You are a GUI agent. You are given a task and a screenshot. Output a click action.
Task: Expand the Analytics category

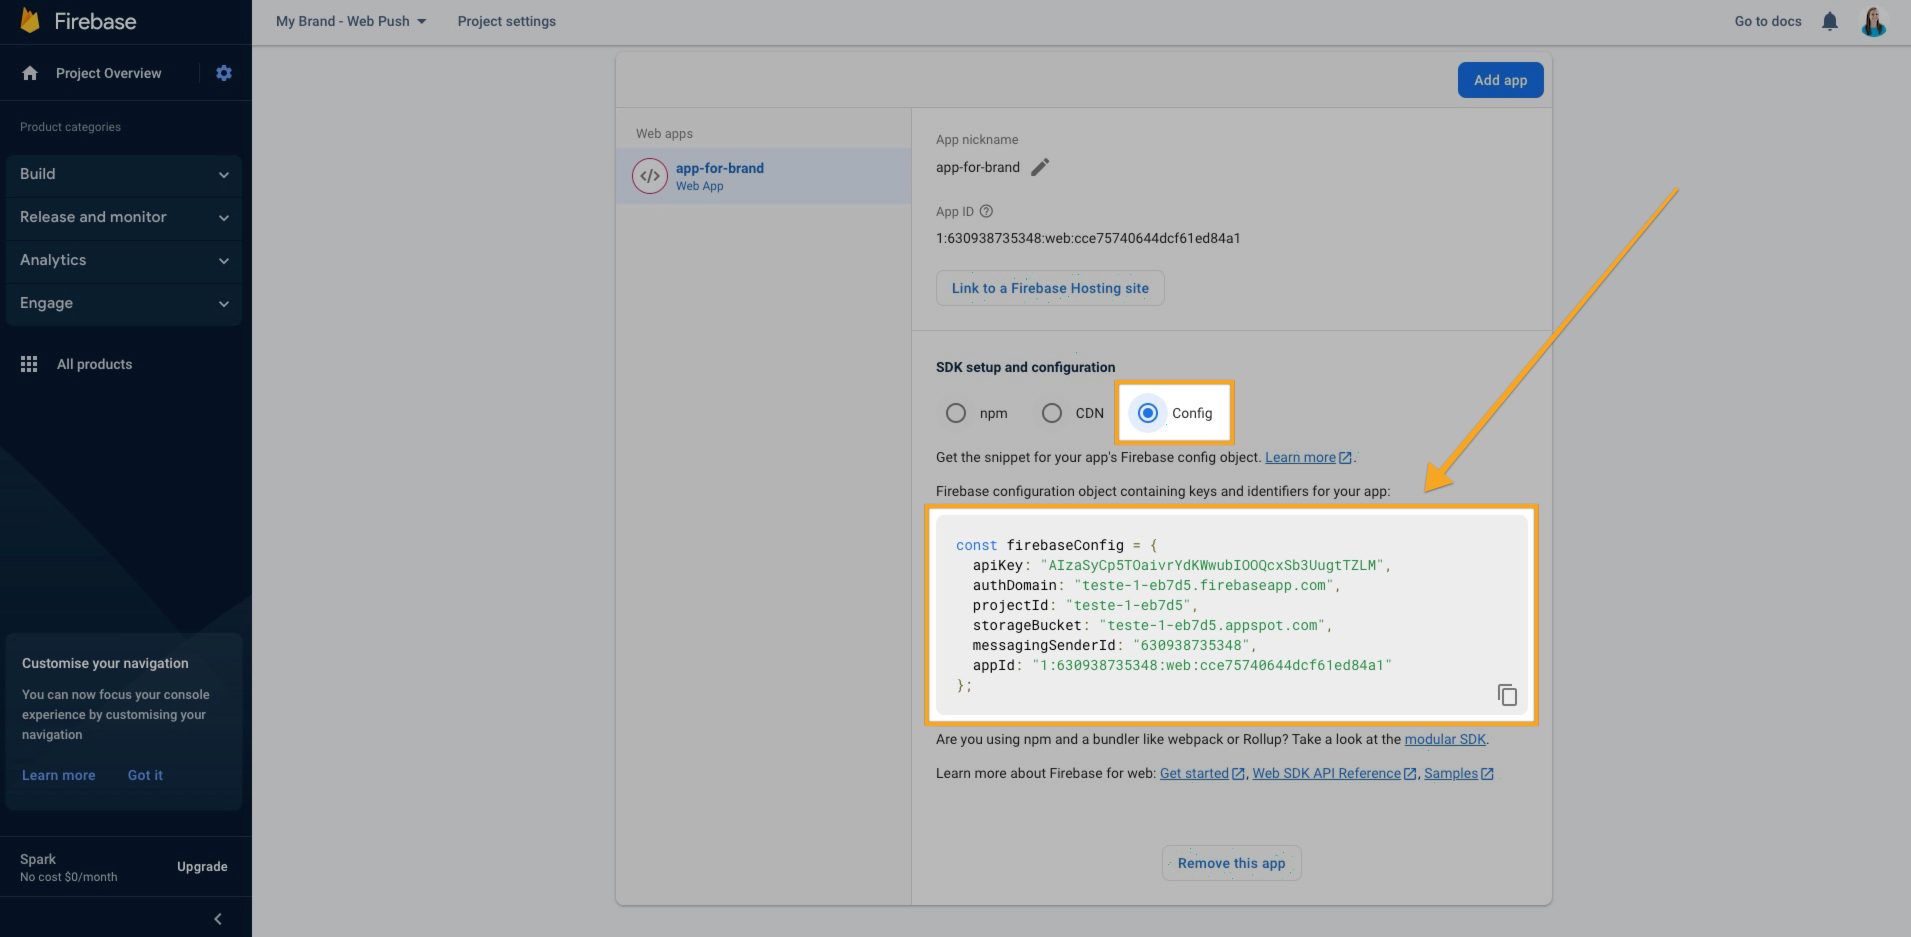[x=123, y=260]
